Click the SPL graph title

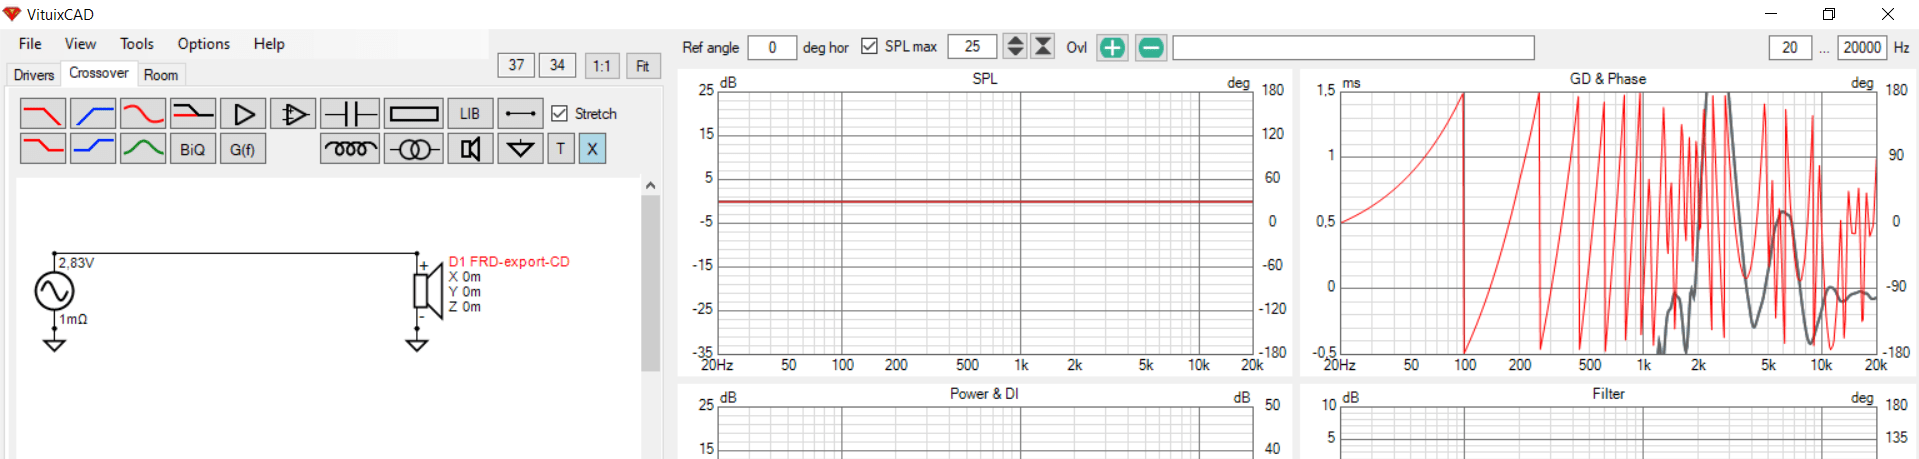pos(985,78)
